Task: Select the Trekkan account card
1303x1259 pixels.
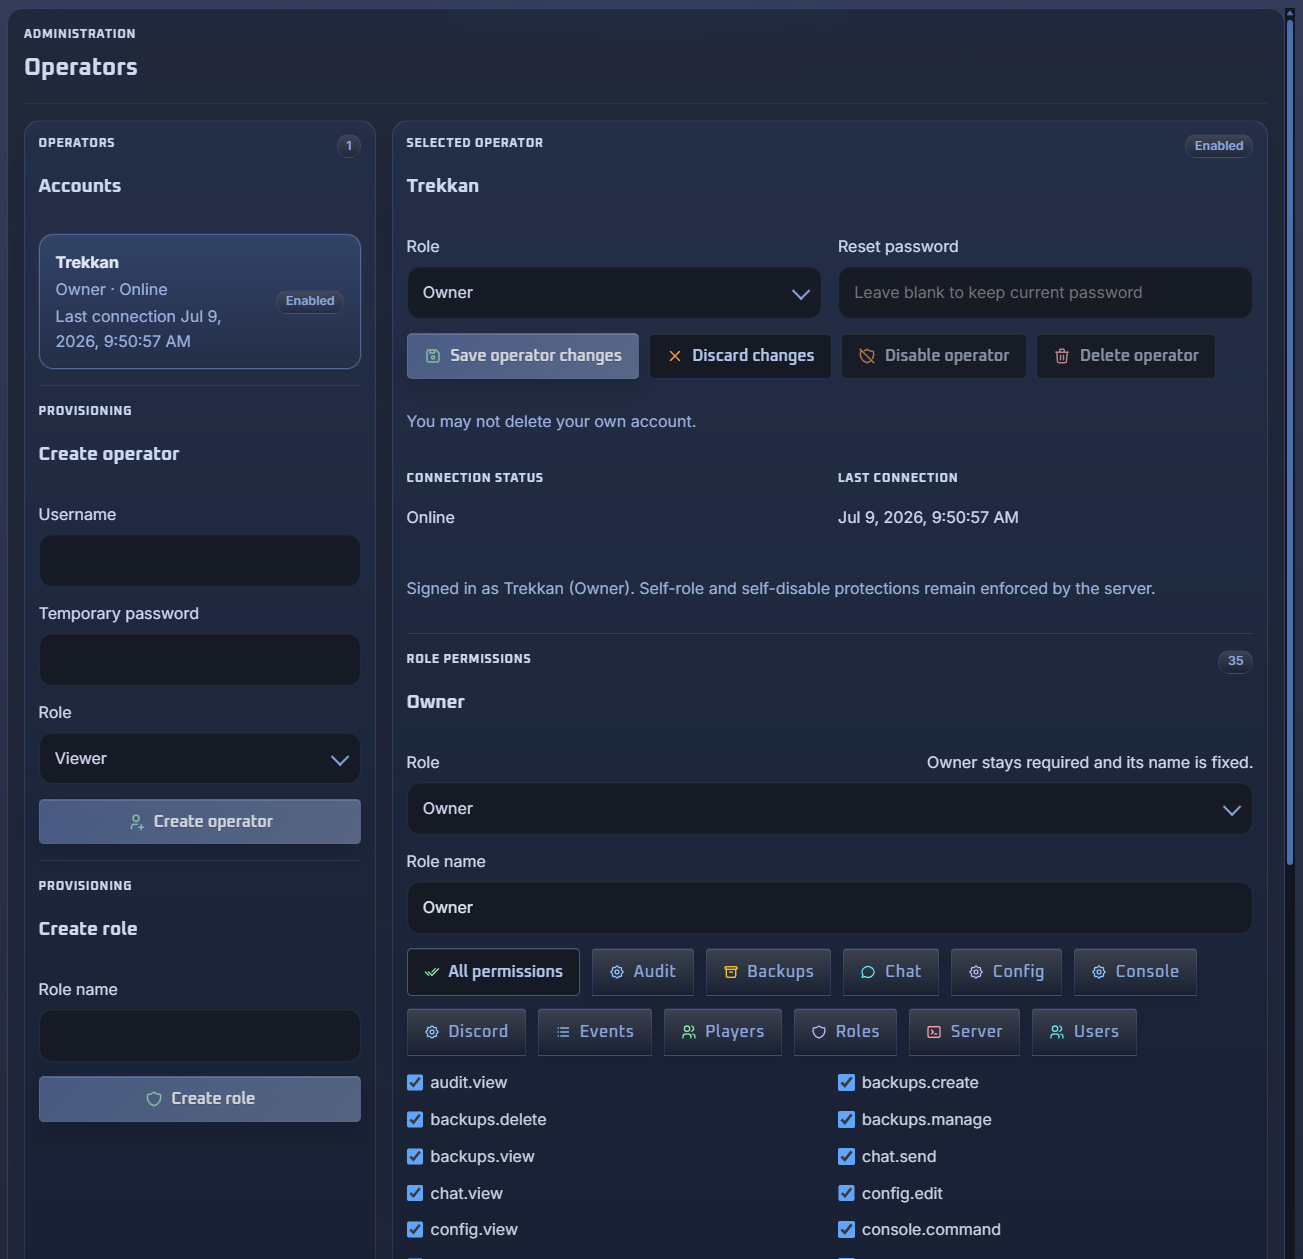Action: coord(200,302)
